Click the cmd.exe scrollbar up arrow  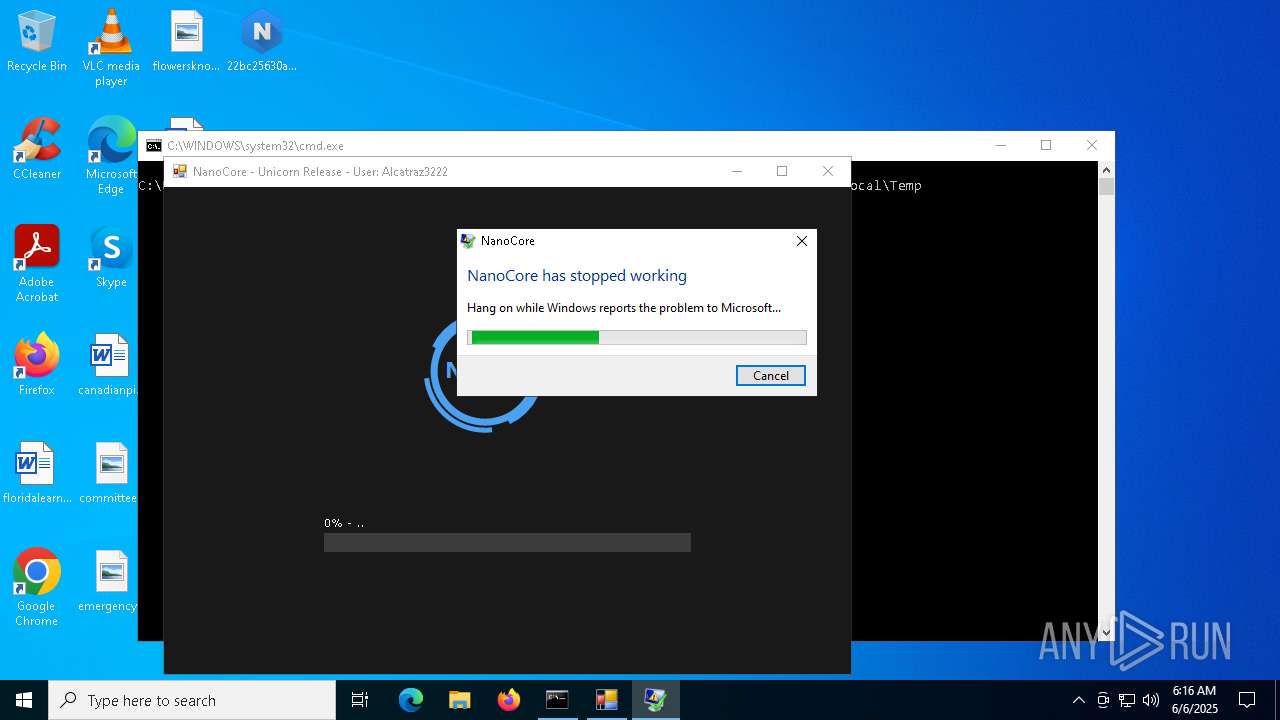[x=1106, y=170]
